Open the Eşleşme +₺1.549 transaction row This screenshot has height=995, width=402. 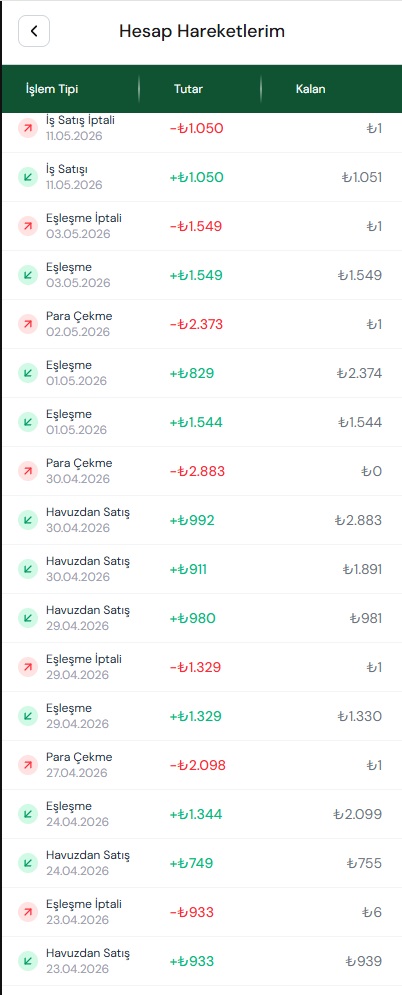click(202, 275)
